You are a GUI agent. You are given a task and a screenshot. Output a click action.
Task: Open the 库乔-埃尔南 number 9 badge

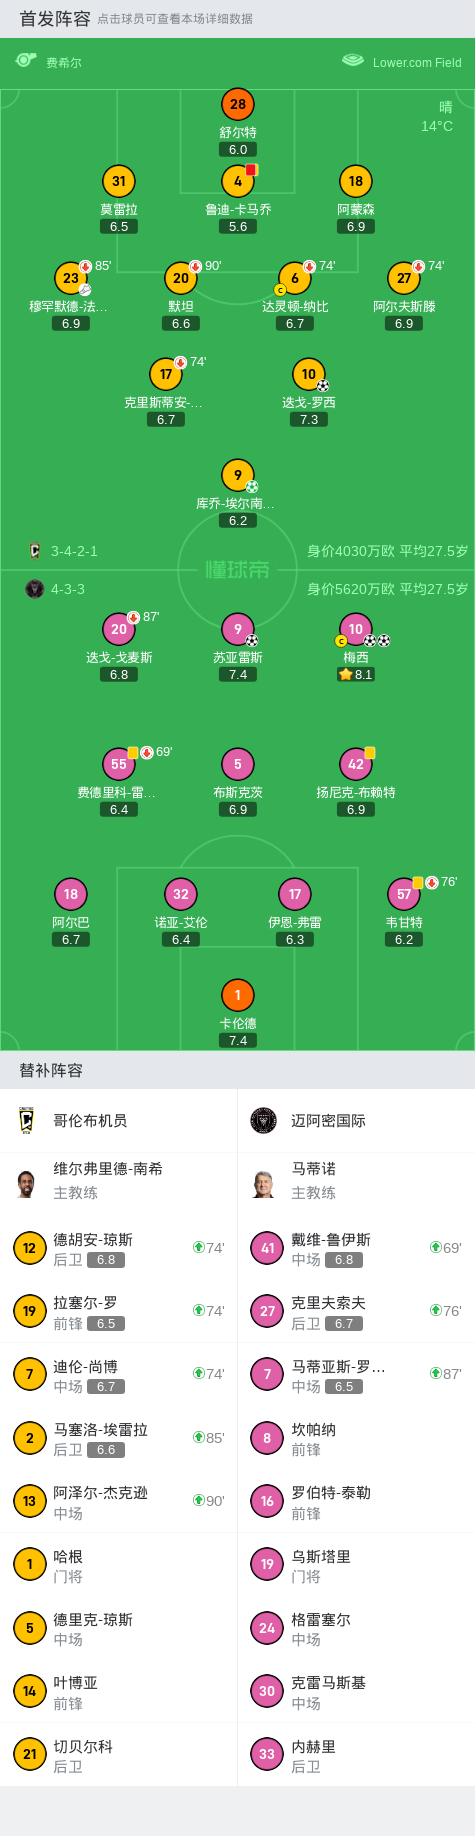[237, 475]
